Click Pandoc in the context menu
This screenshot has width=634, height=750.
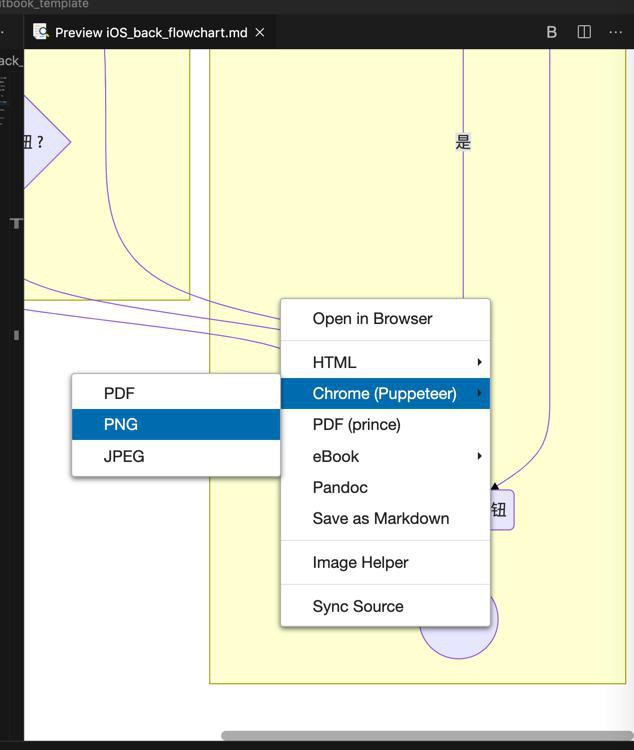coord(340,488)
